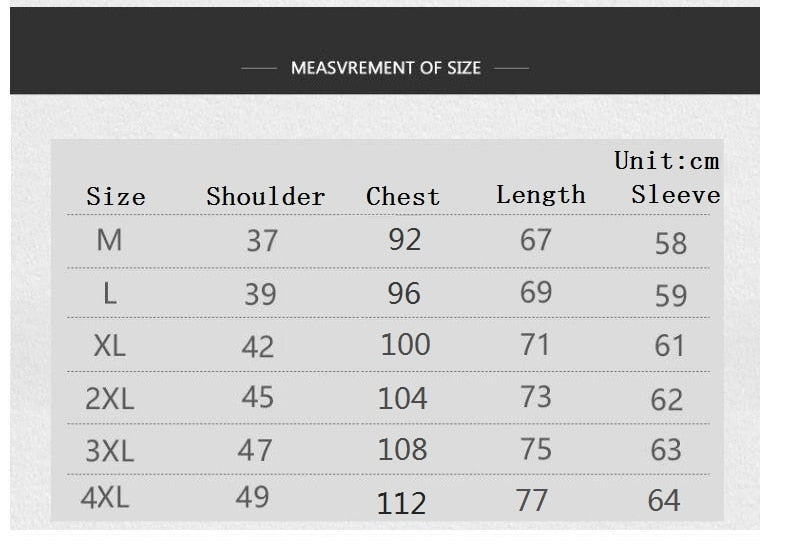This screenshot has height=550, width=800.
Task: Click the L size row label
Action: point(109,293)
